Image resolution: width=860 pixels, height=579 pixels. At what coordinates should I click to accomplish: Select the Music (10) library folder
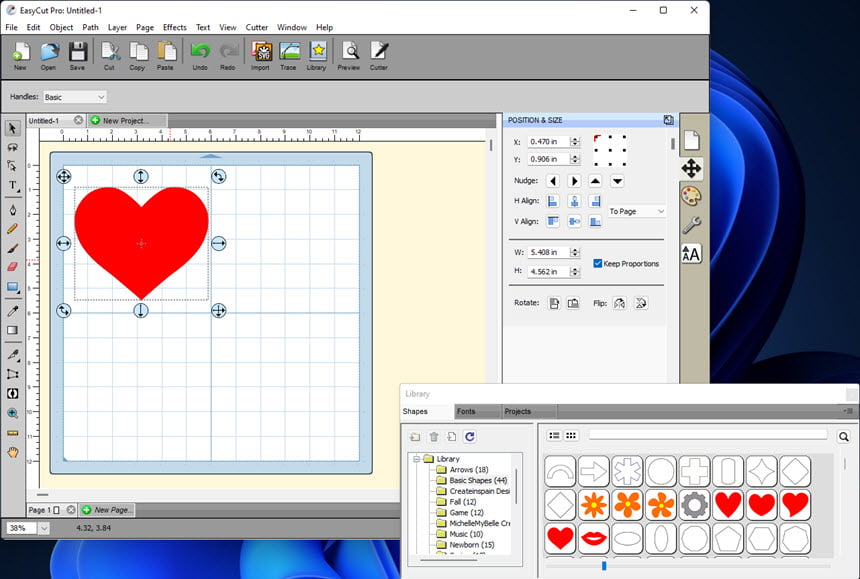pos(460,534)
